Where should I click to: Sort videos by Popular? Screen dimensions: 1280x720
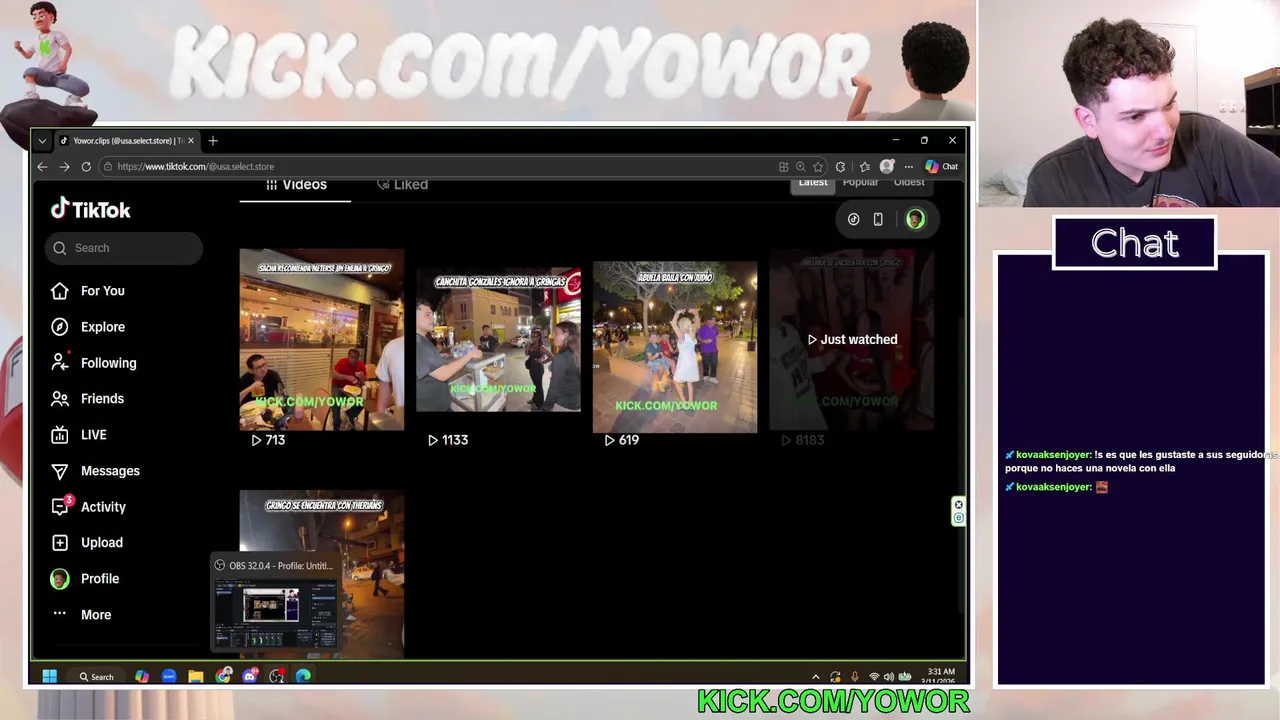(860, 183)
